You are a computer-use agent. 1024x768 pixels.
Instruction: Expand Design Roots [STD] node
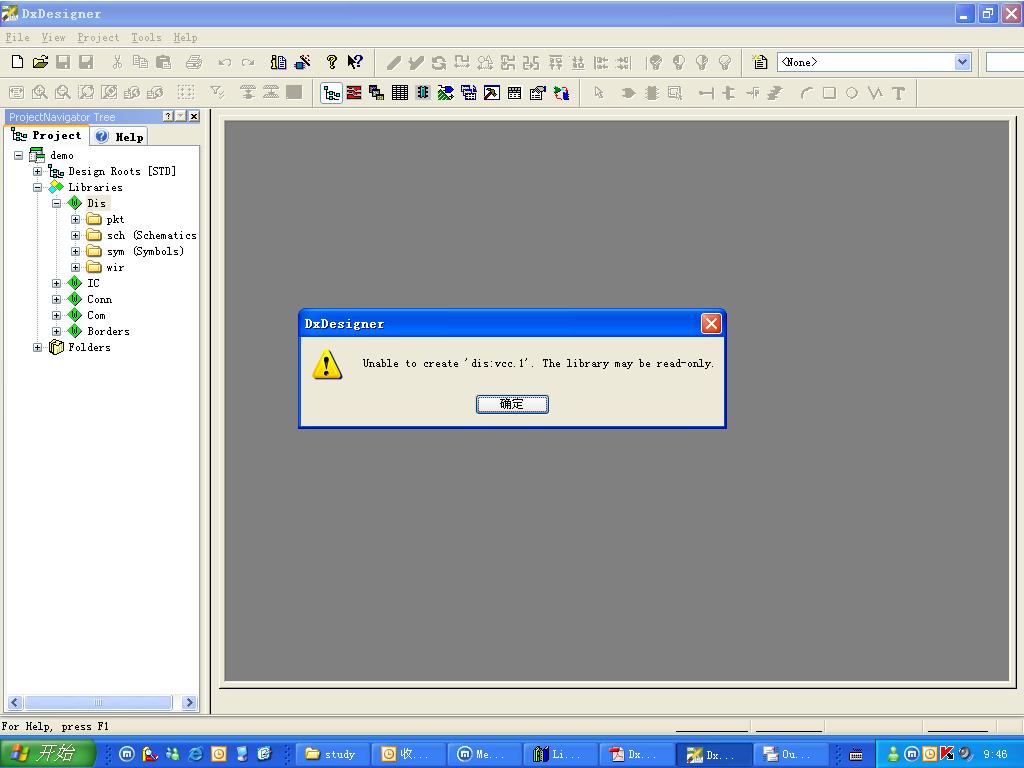coord(38,172)
